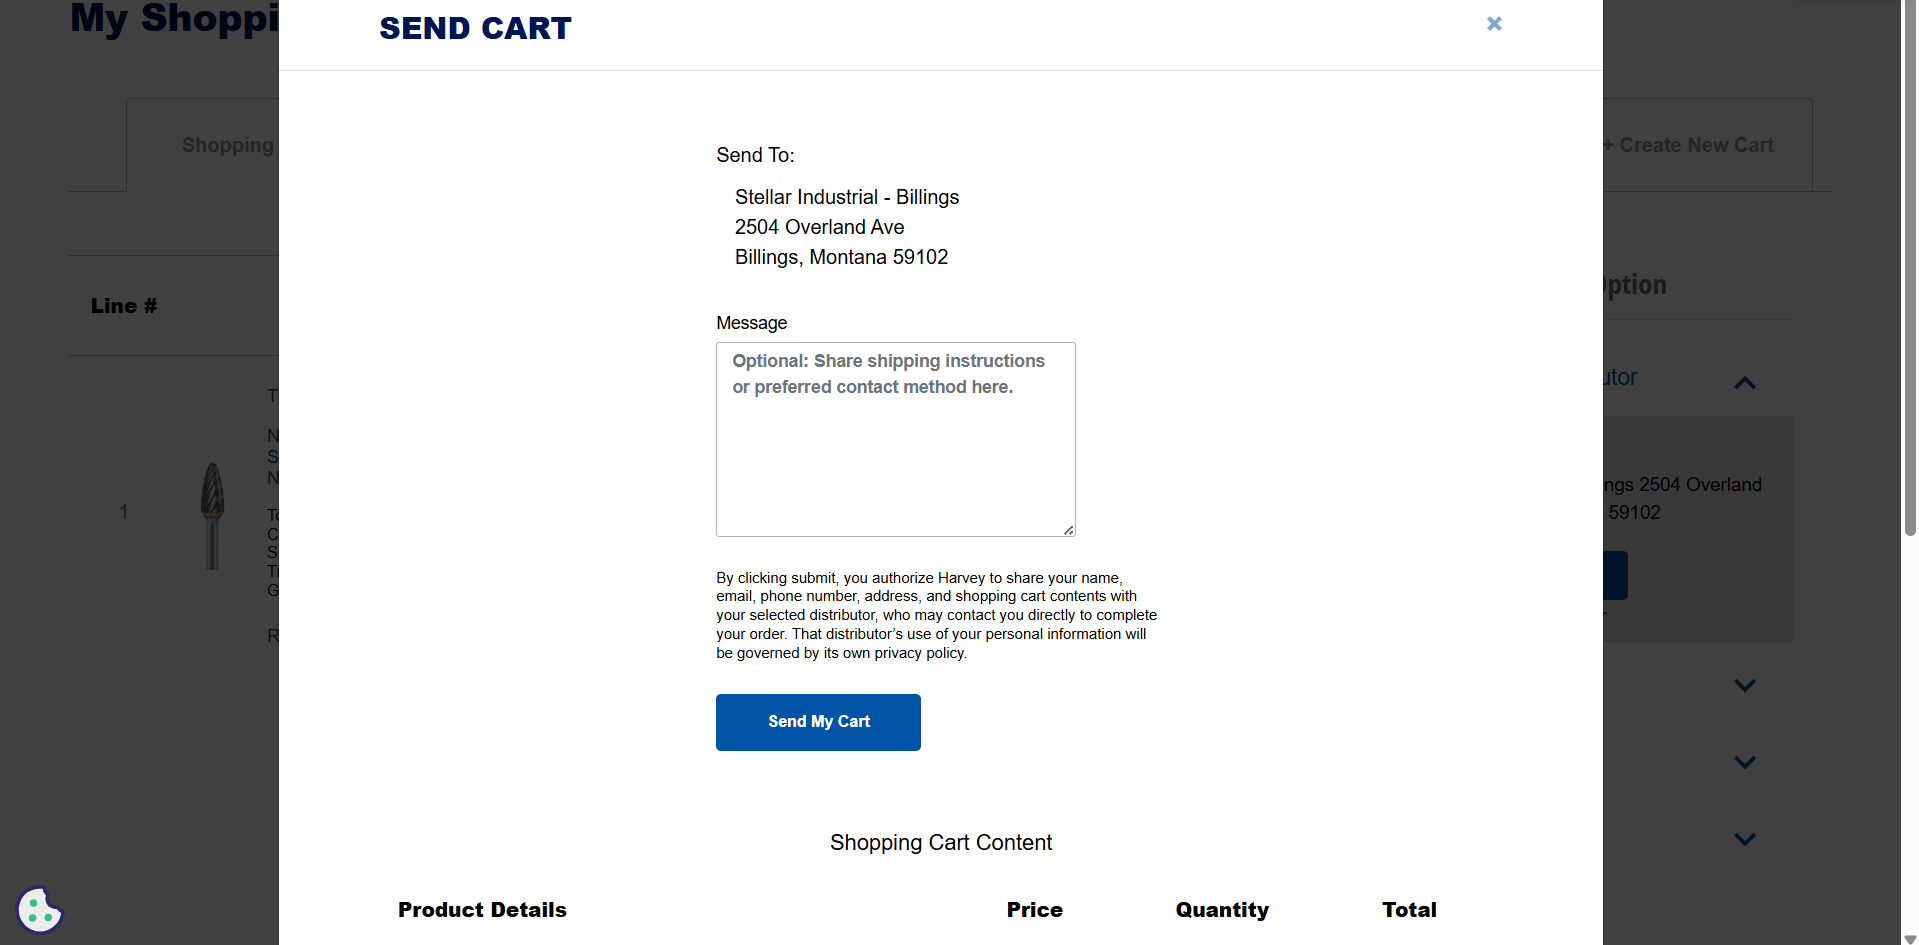The image size is (1919, 945).
Task: Switch to the Shopping tab
Action: (227, 145)
